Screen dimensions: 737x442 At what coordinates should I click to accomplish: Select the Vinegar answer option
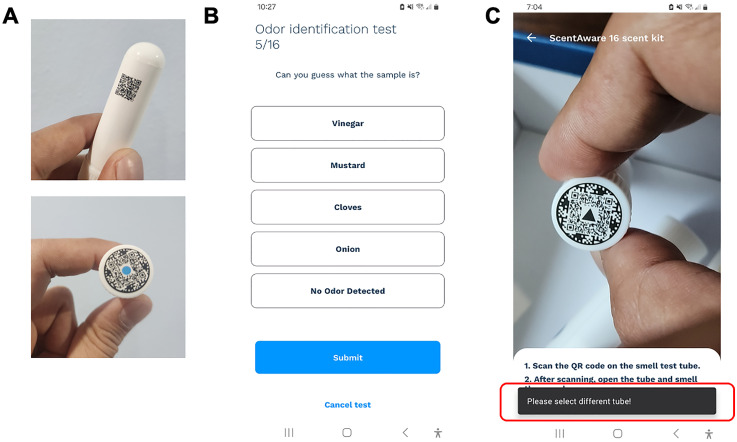(348, 123)
